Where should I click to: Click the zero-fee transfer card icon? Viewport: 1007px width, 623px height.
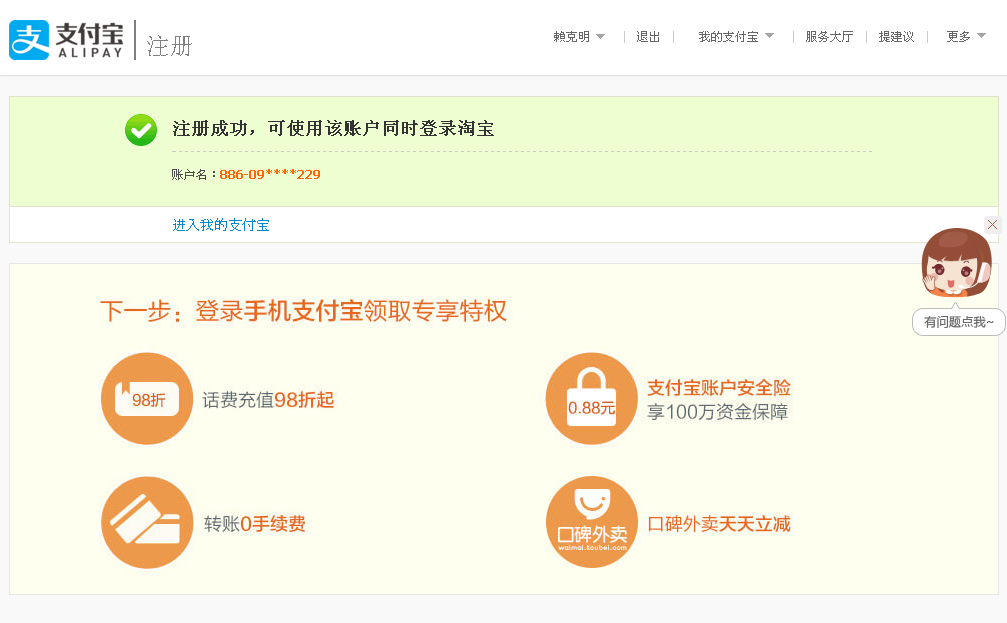147,522
